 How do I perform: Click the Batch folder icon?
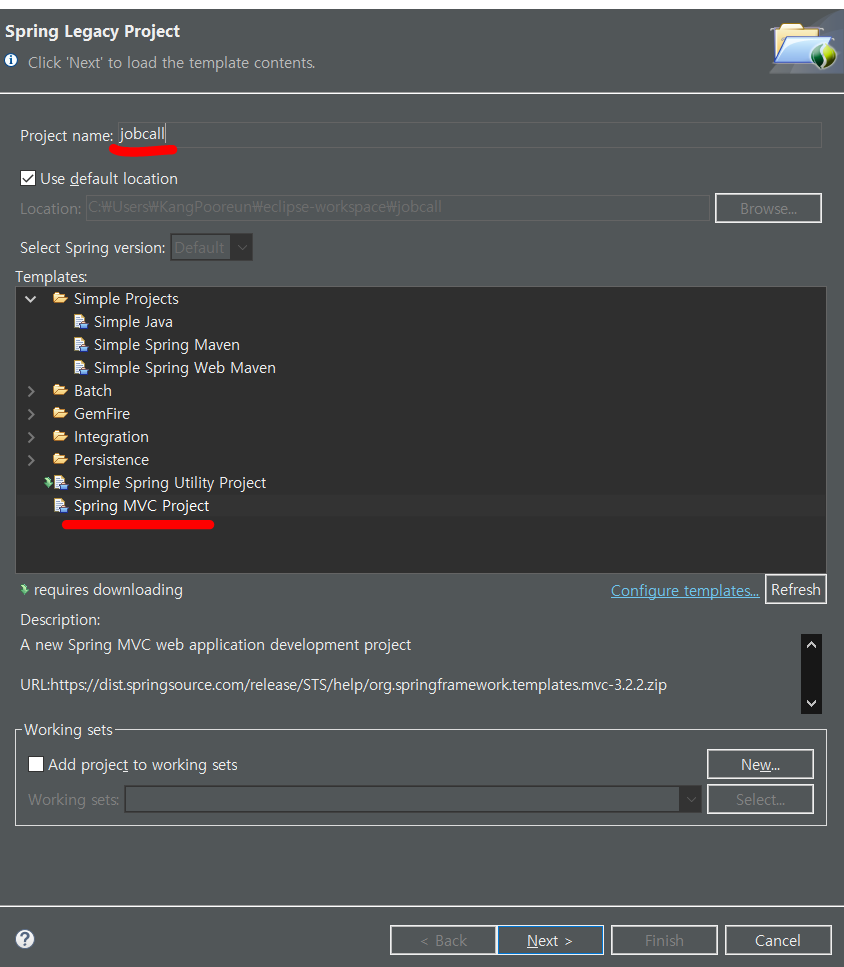60,390
